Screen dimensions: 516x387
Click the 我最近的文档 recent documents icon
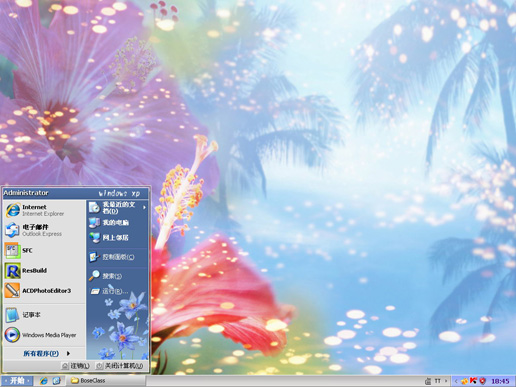[94, 207]
